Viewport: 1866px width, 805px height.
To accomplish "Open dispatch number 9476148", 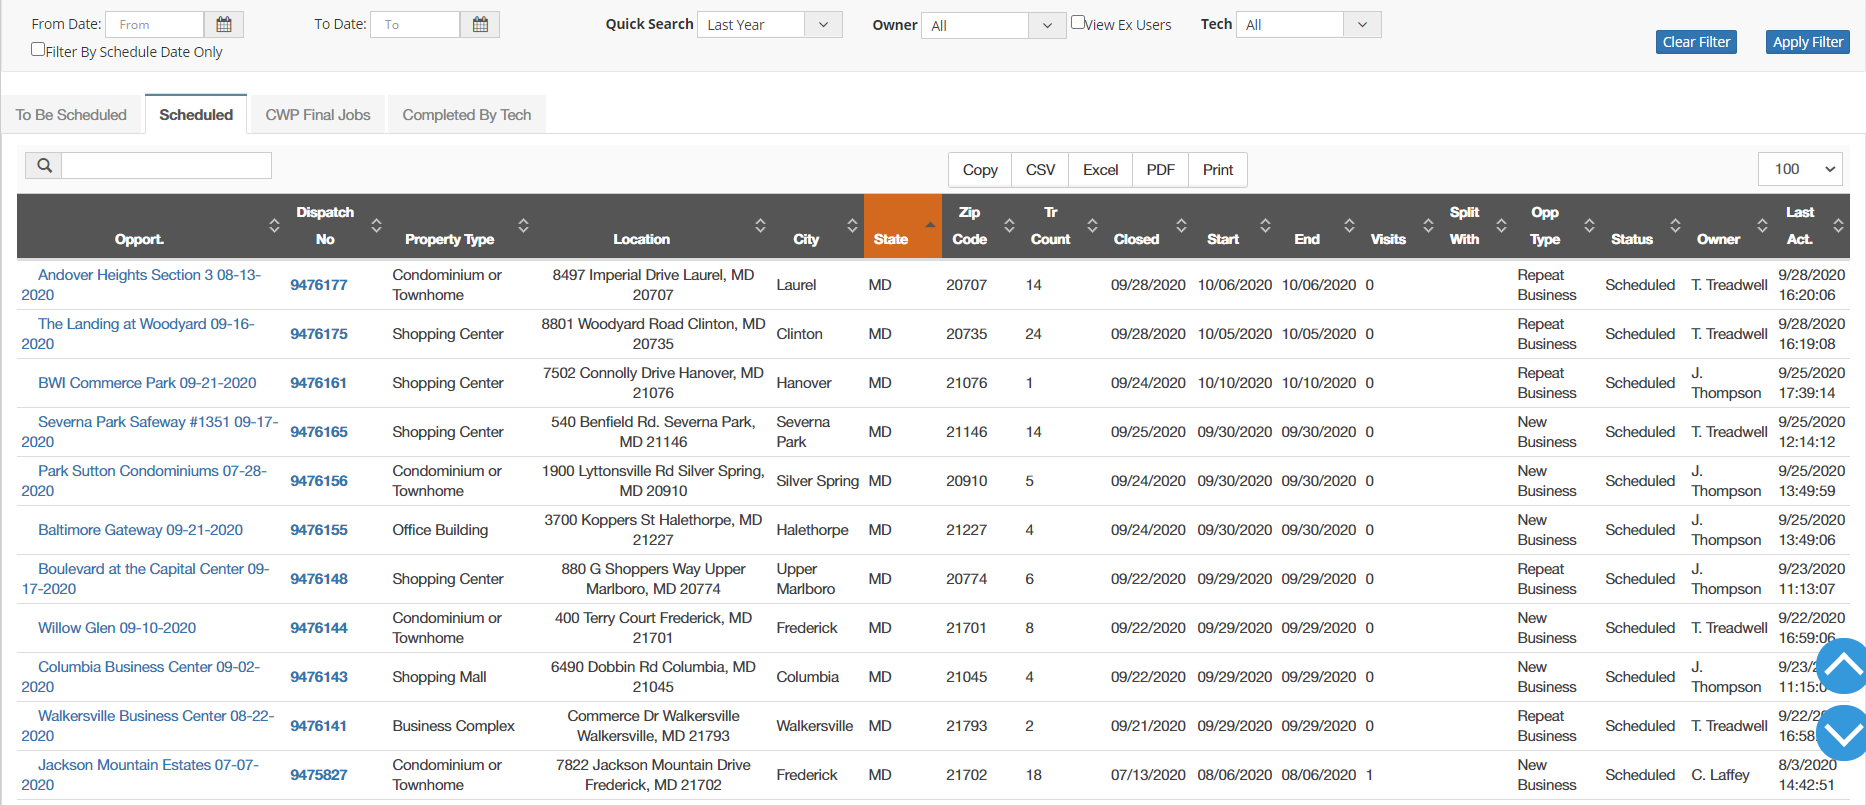I will point(319,579).
